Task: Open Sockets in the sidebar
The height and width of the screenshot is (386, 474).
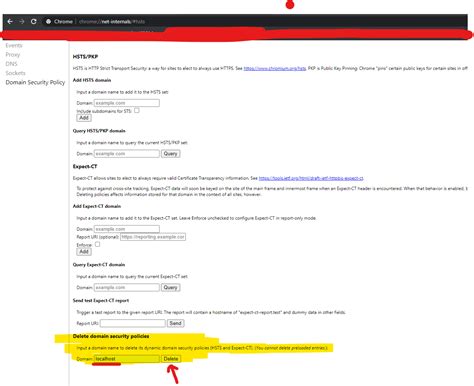Action: coord(15,73)
